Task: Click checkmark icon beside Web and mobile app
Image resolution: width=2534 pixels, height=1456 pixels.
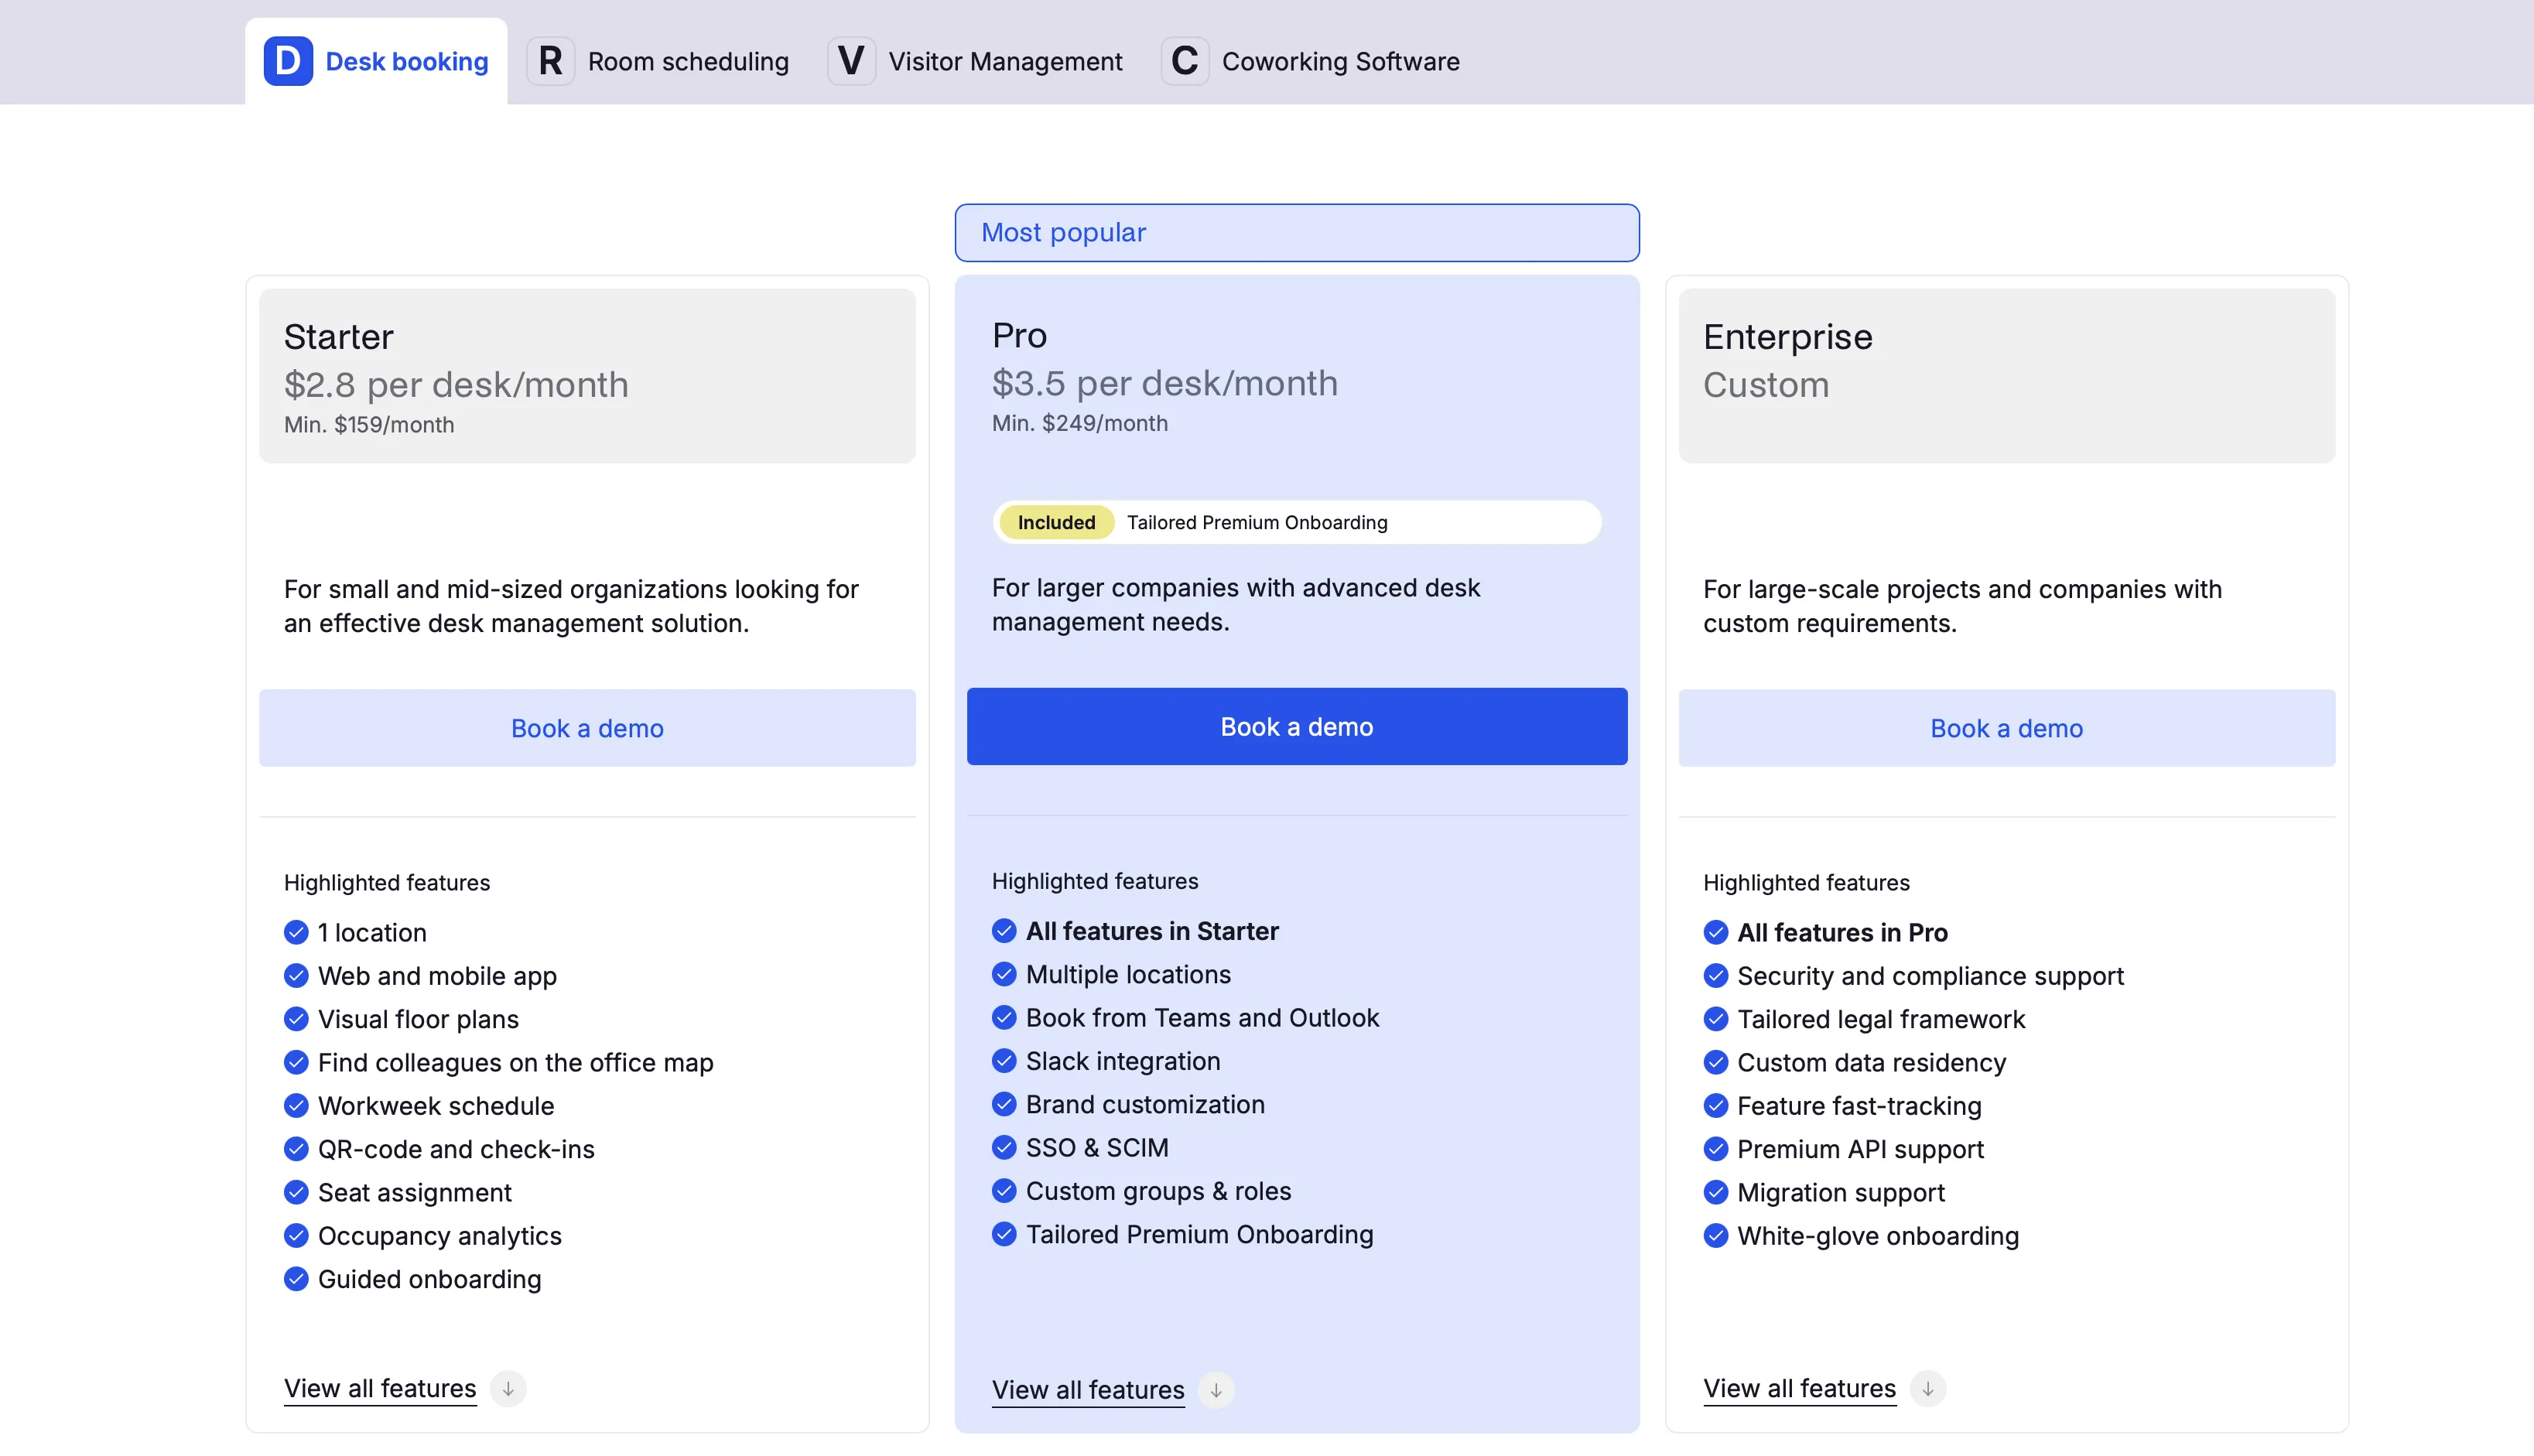Action: 296,975
